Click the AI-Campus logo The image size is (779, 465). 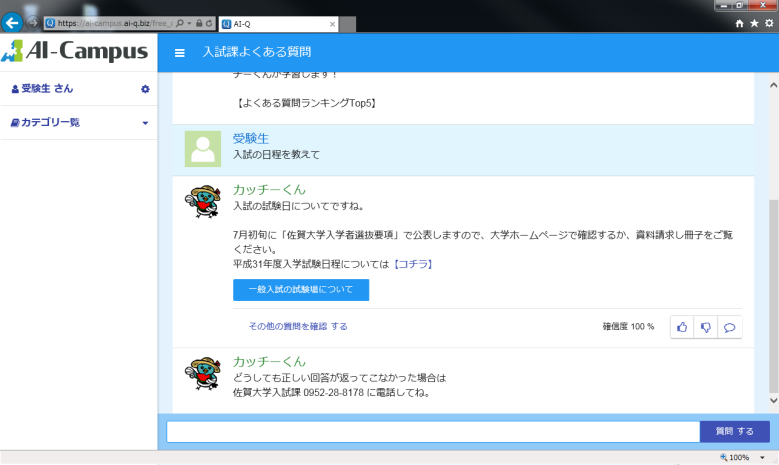point(75,51)
